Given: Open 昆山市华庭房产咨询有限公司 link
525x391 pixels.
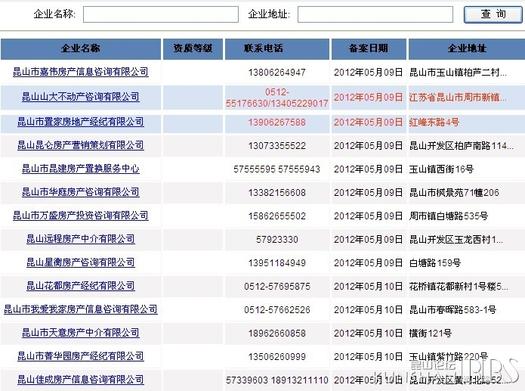Looking at the screenshot, I should (81, 192).
